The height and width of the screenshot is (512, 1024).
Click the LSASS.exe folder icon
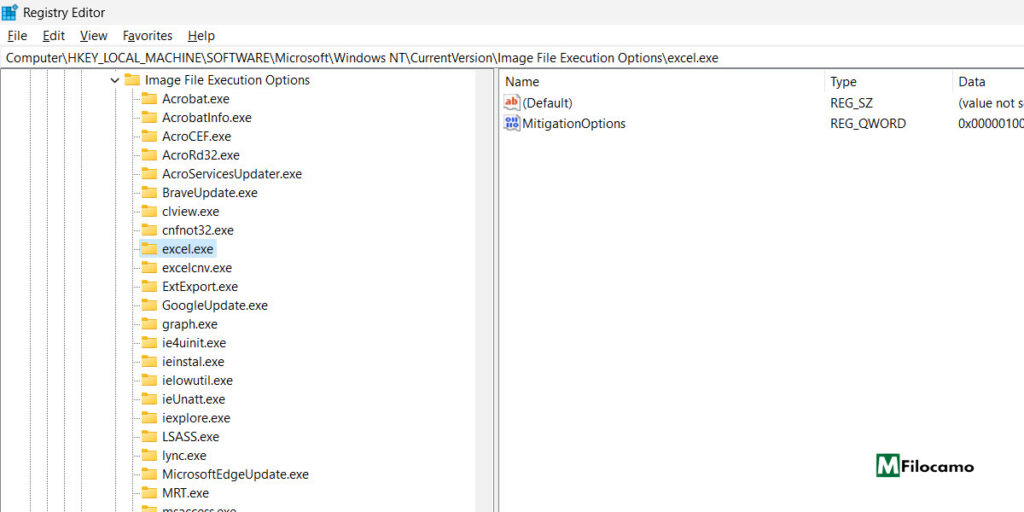tap(150, 437)
